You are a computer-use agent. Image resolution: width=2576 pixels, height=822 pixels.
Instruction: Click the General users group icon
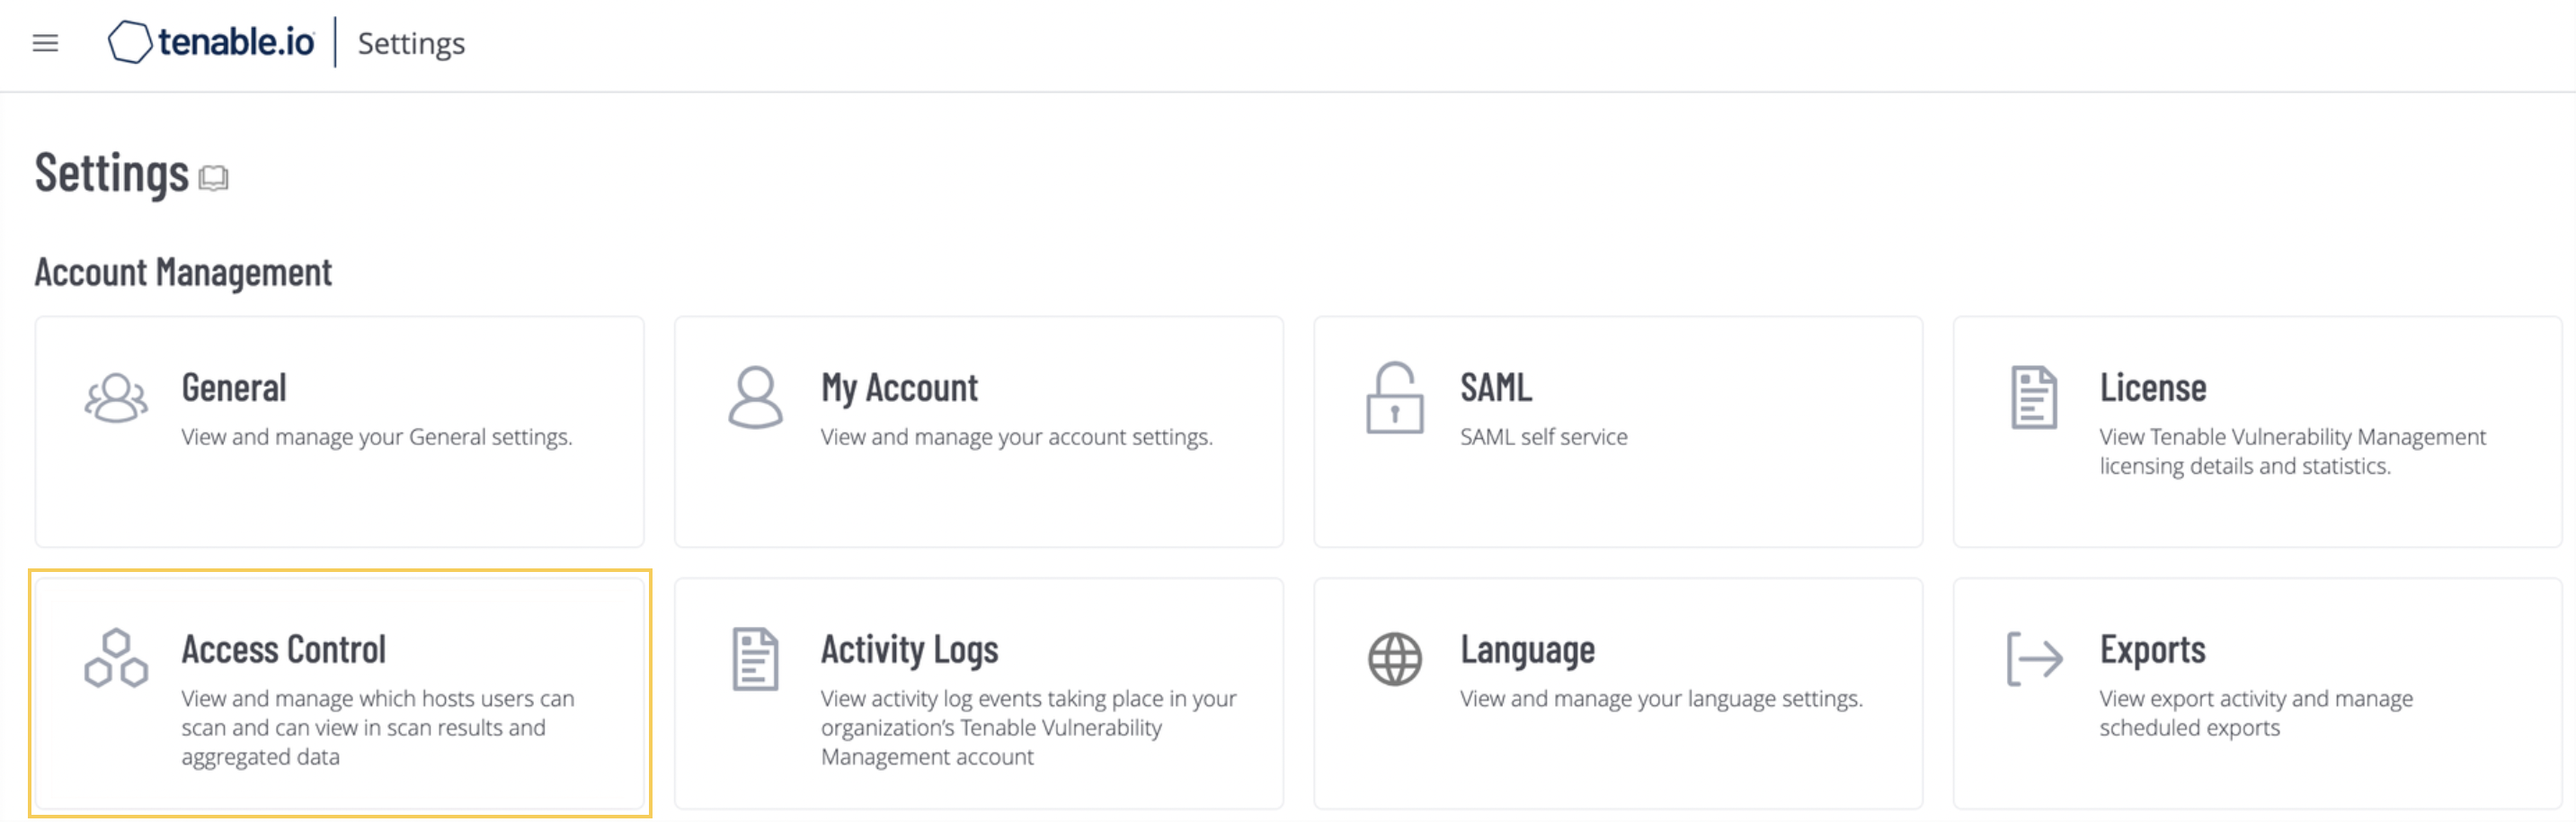pyautogui.click(x=116, y=398)
